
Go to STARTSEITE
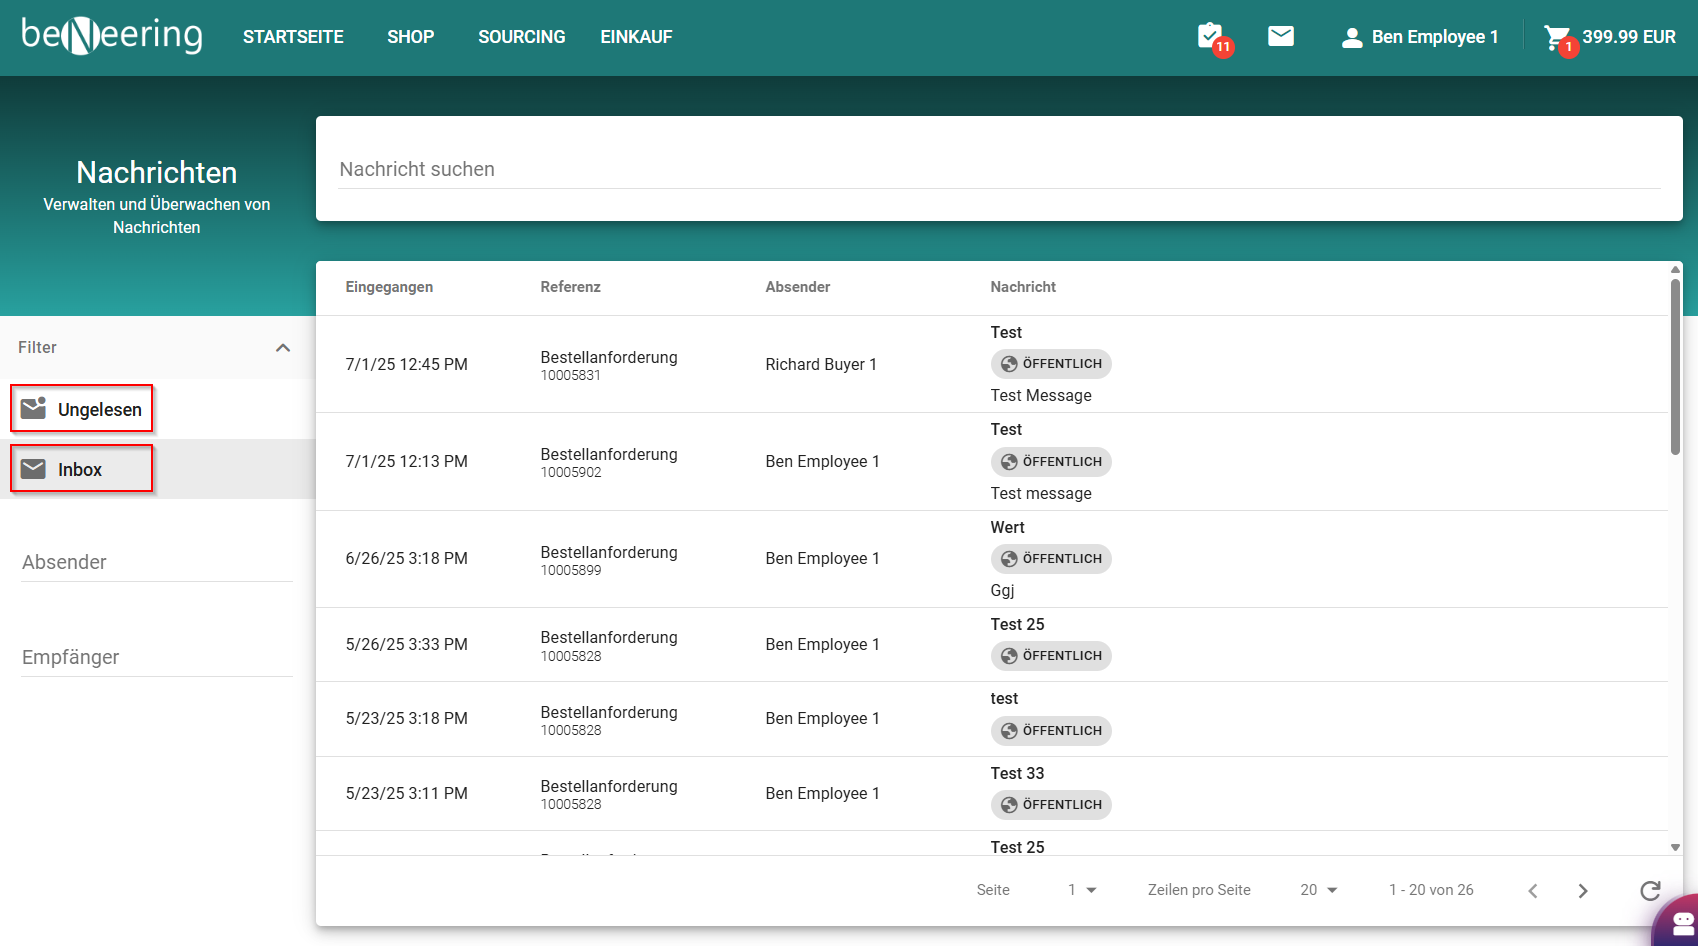[293, 37]
